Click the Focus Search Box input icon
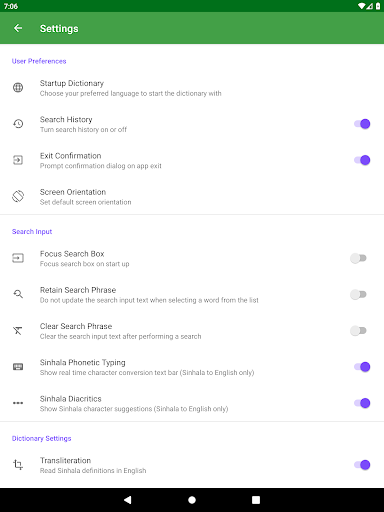The height and width of the screenshot is (512, 384). (x=18, y=258)
